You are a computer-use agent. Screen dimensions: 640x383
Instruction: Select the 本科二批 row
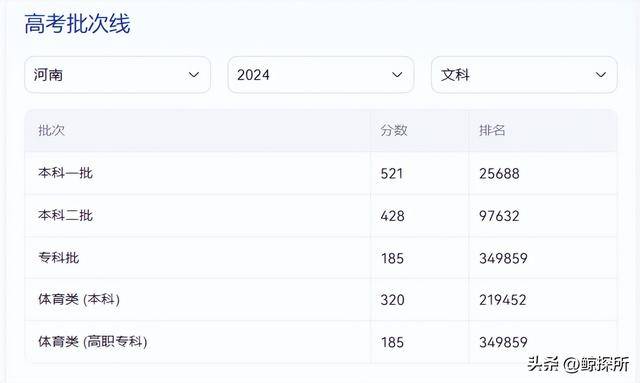click(x=321, y=216)
